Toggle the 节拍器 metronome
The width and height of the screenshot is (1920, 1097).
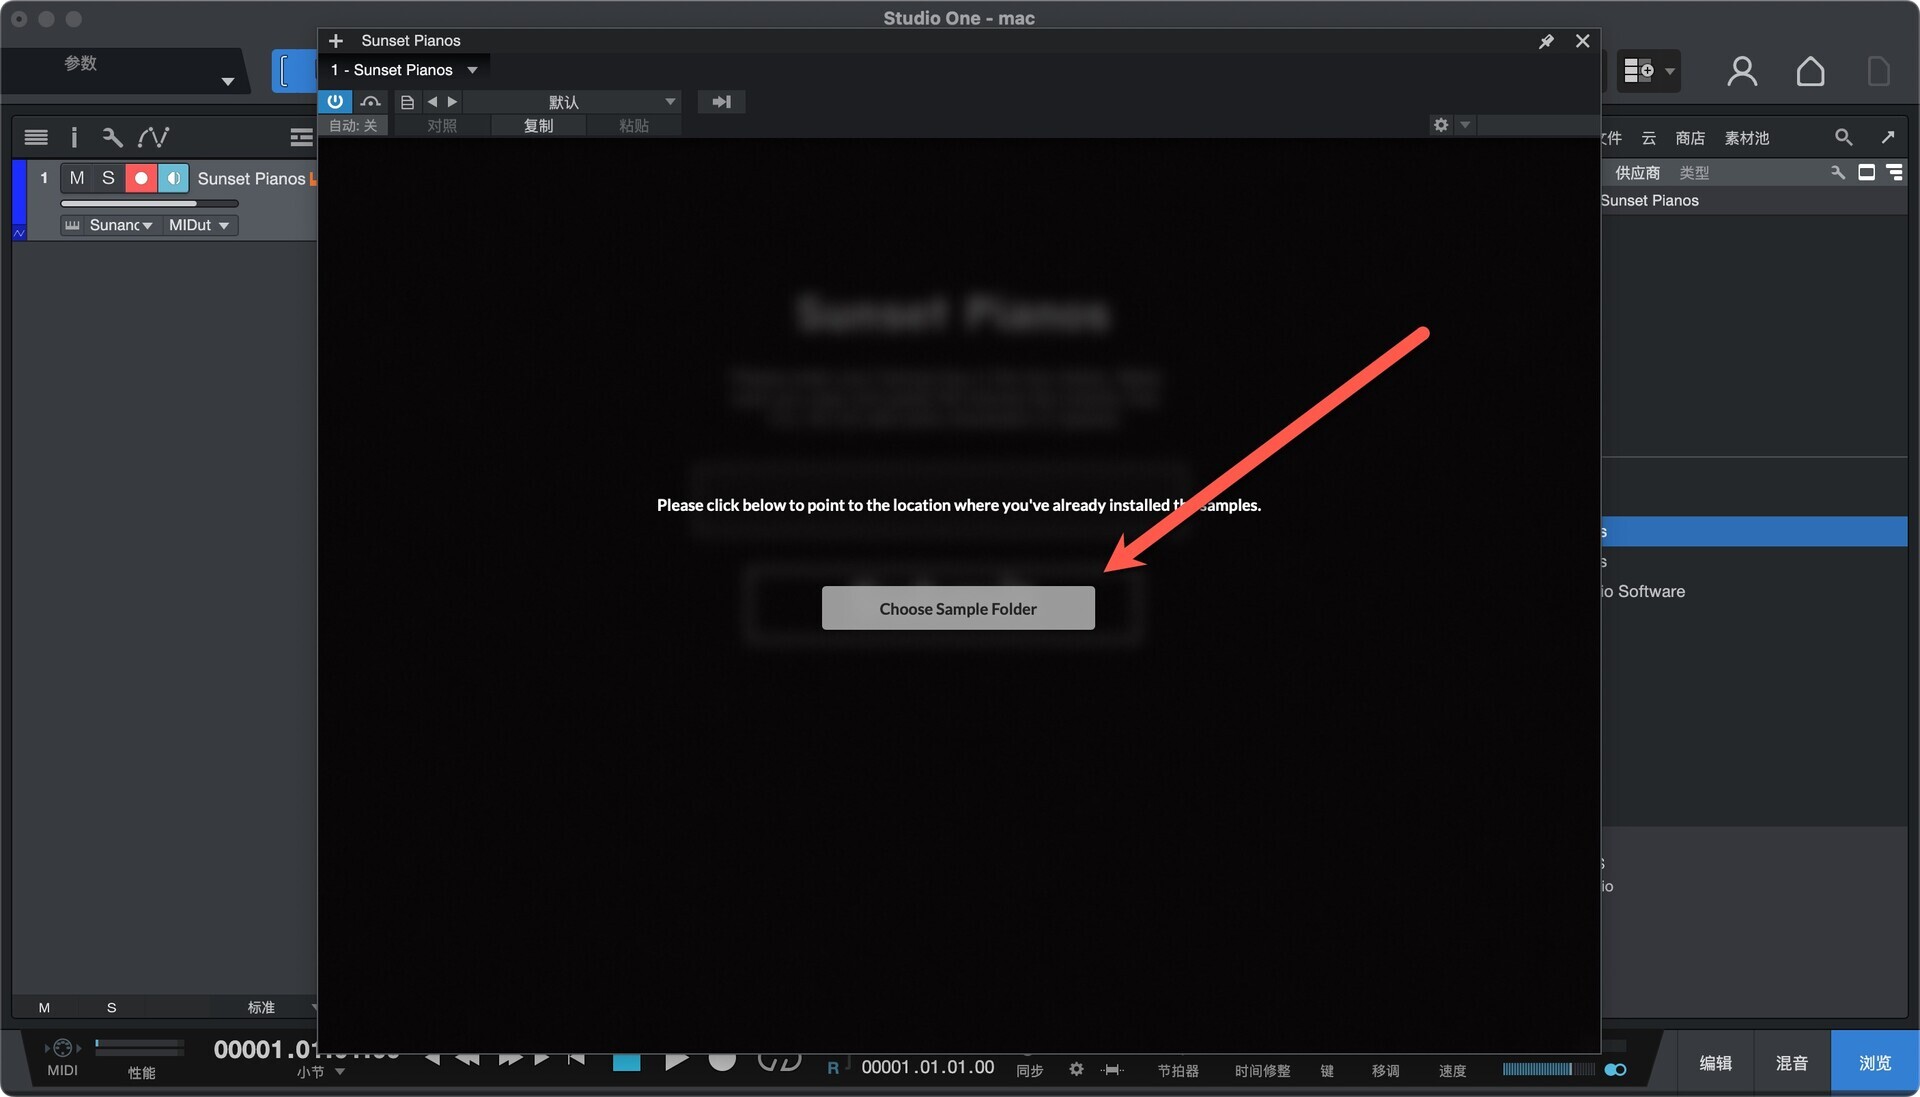[1178, 1071]
